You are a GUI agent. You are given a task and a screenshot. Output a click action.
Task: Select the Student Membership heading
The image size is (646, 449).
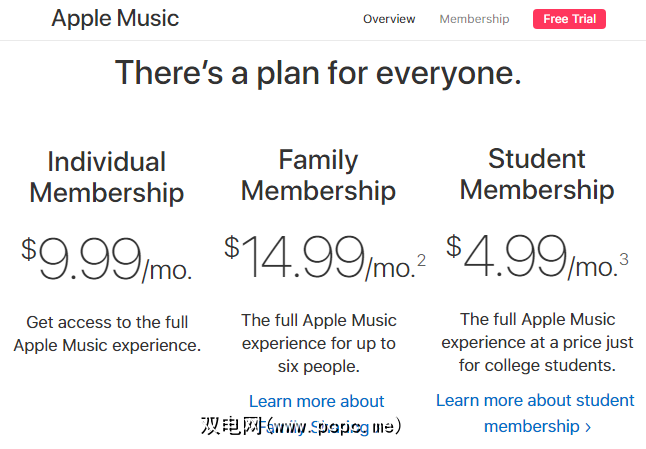pos(537,174)
